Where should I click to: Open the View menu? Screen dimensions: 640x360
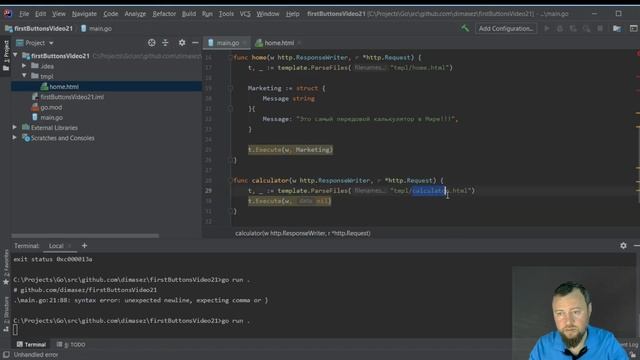(x=58, y=14)
